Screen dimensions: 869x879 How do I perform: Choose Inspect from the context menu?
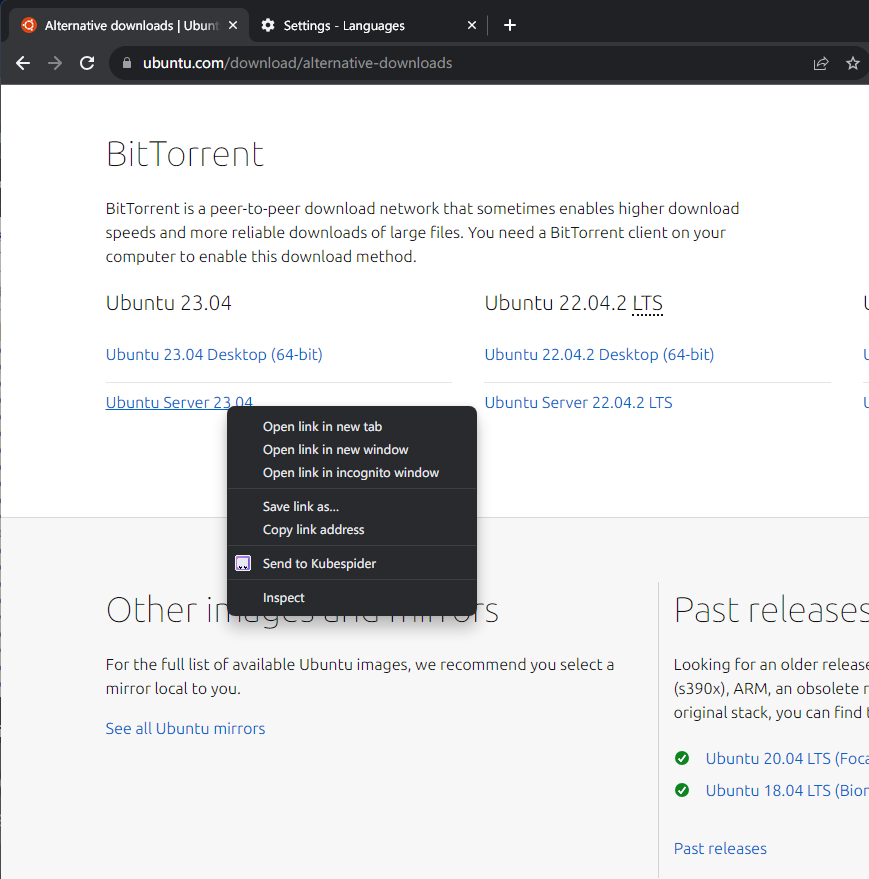tap(352, 598)
